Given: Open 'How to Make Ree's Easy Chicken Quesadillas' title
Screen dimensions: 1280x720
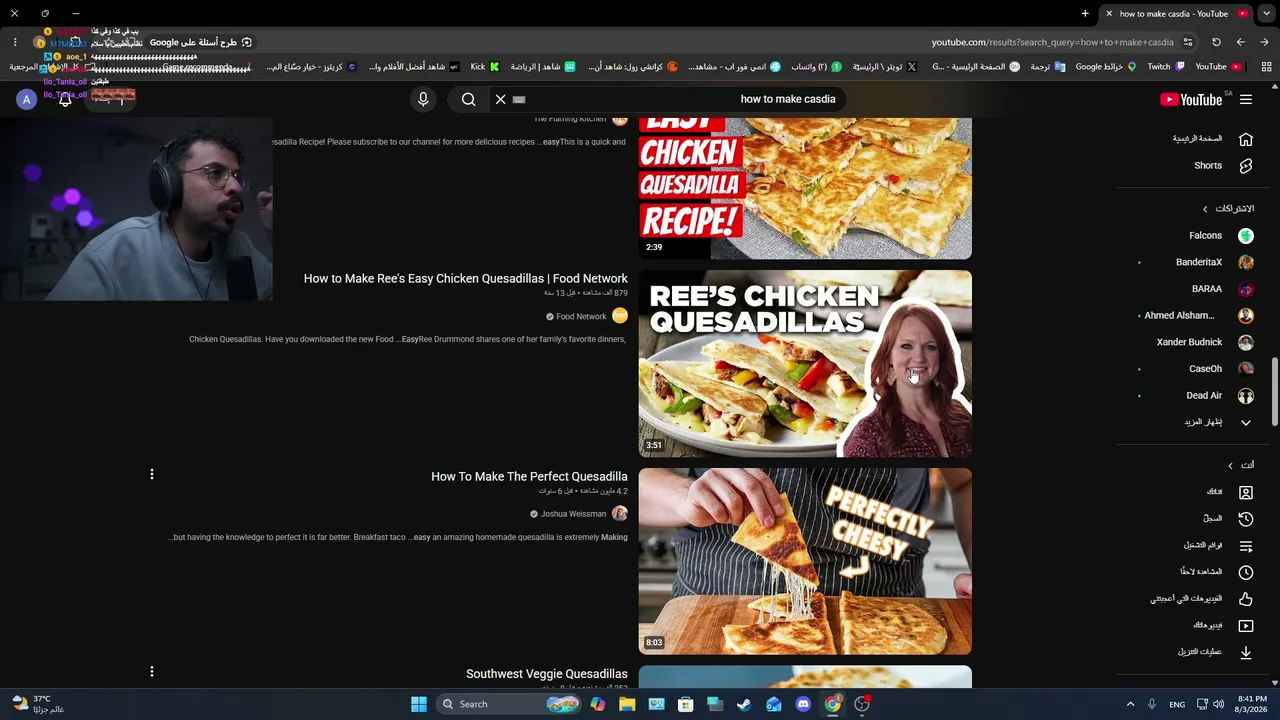Looking at the screenshot, I should pos(466,279).
